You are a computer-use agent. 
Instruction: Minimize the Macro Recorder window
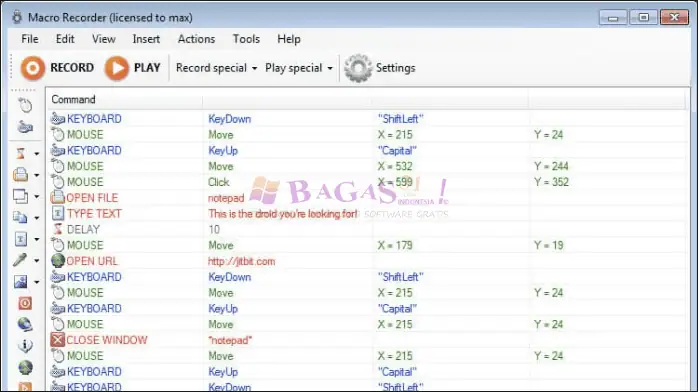point(613,18)
